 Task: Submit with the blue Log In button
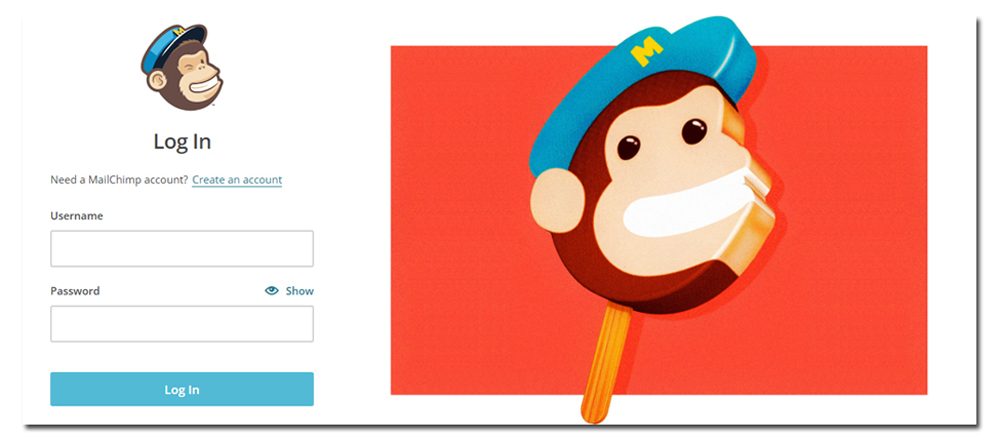(182, 389)
